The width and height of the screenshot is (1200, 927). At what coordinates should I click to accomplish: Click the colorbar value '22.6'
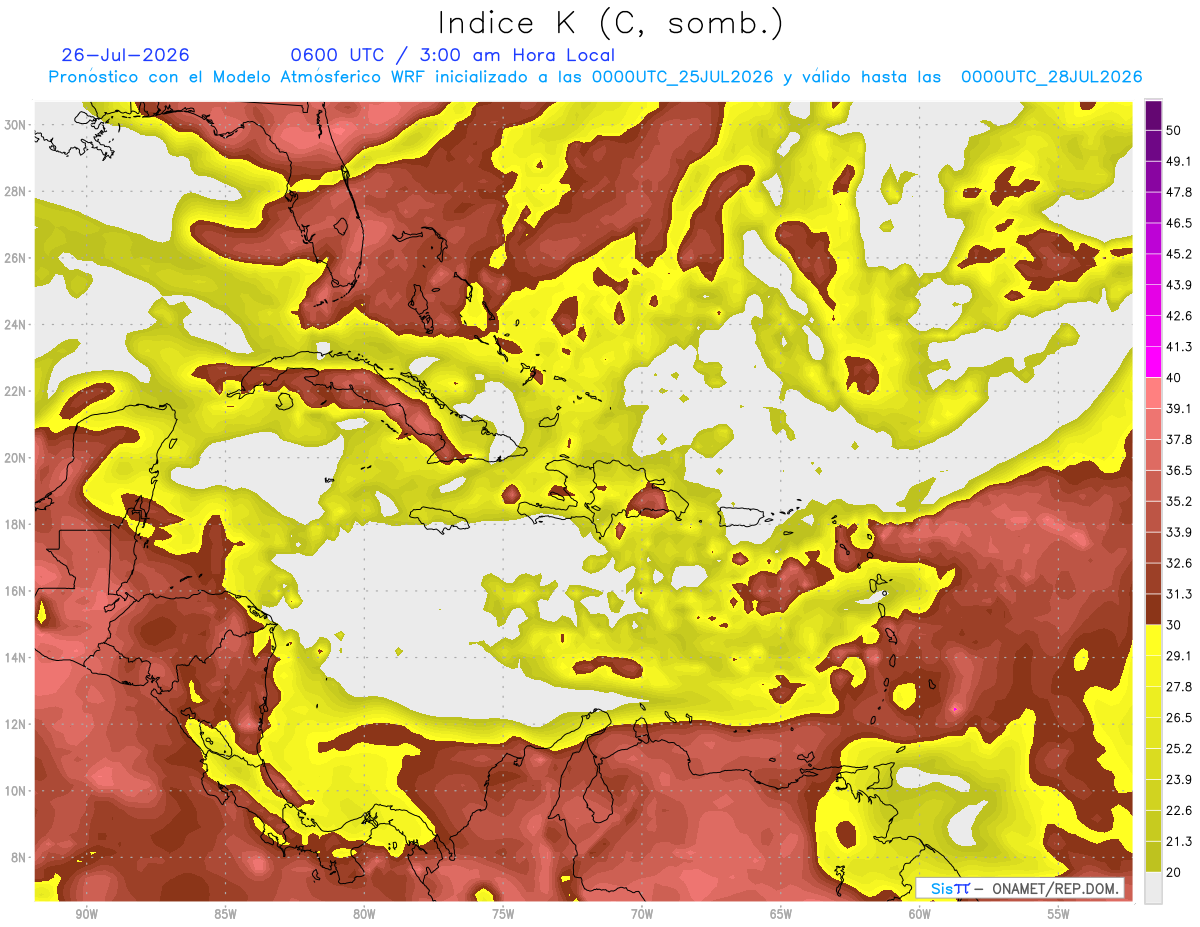1179,811
